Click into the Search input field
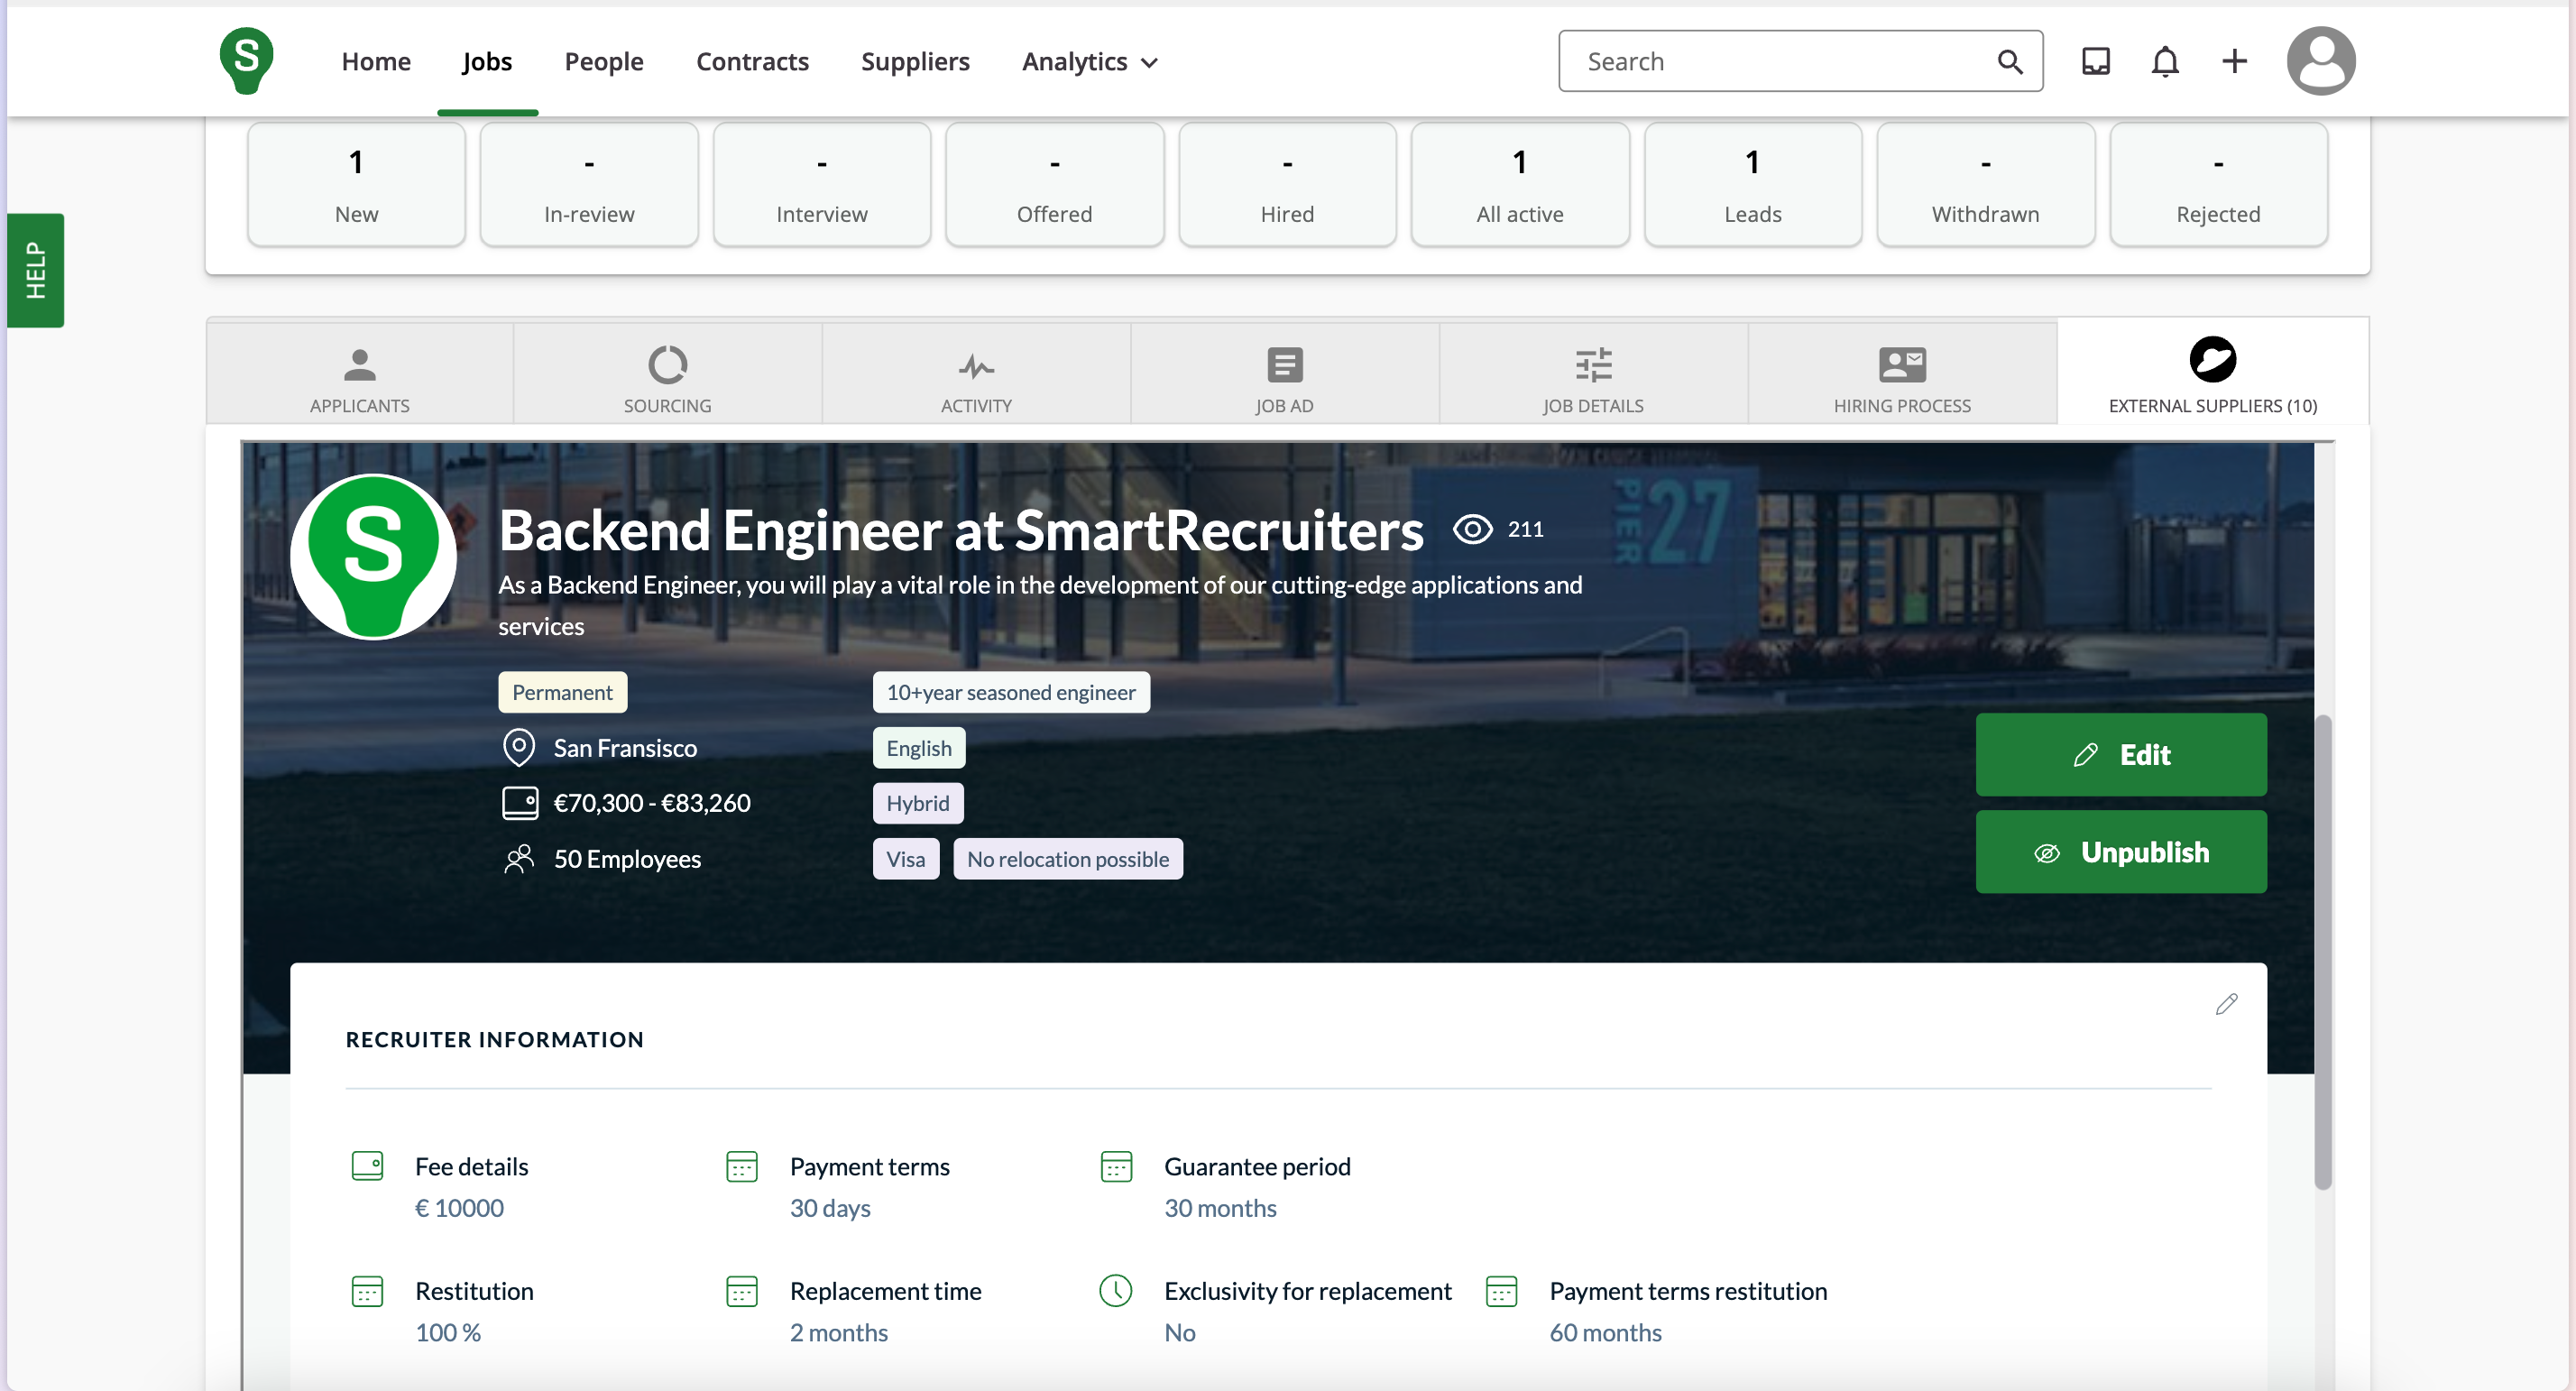Viewport: 2576px width, 1391px height. (x=1780, y=61)
